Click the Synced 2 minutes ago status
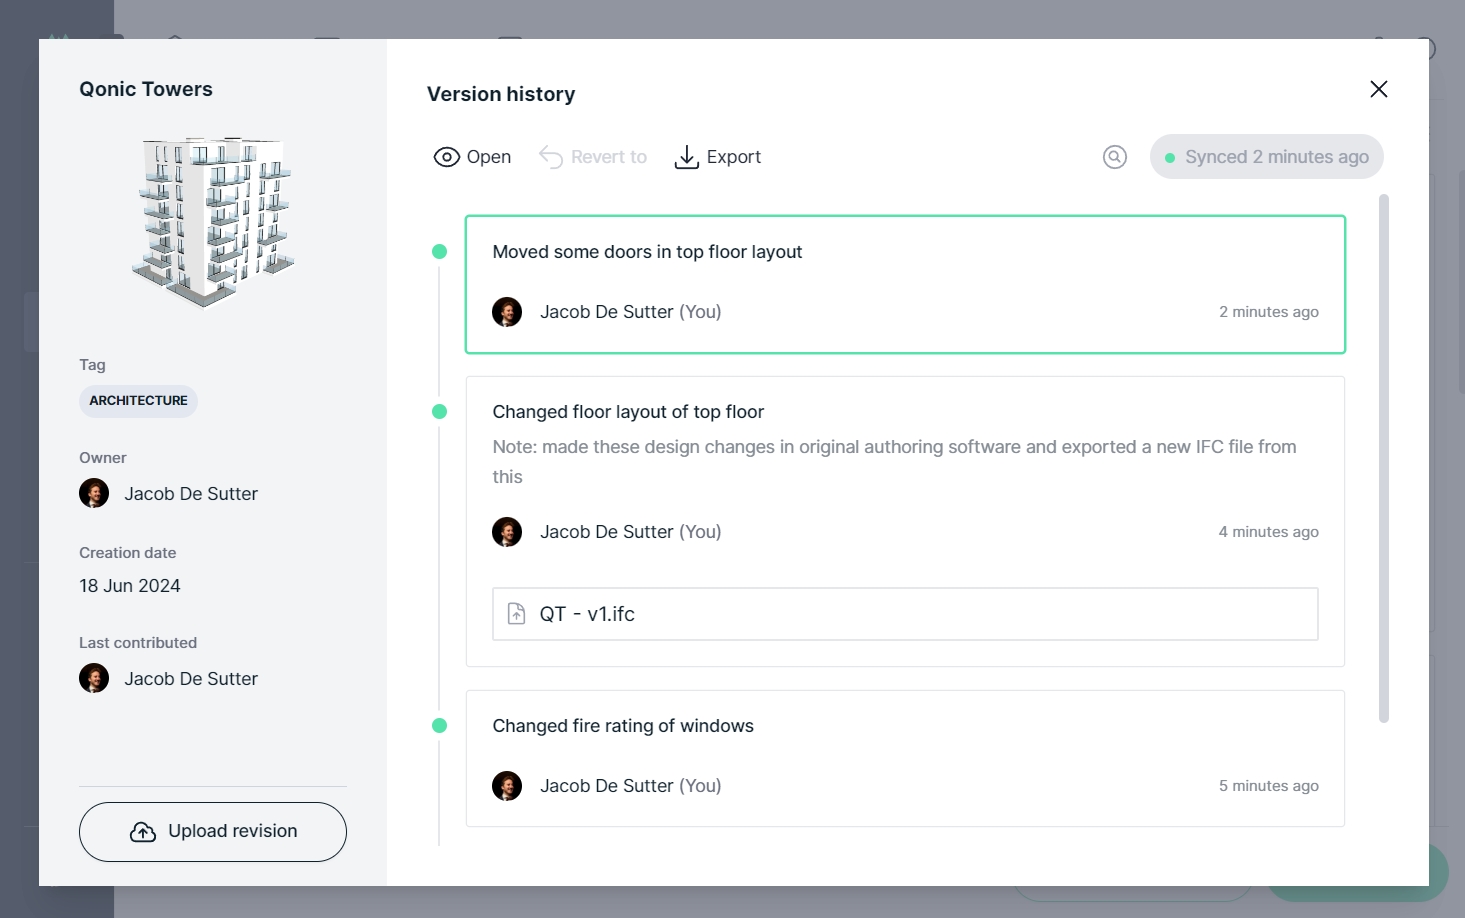 click(x=1266, y=157)
